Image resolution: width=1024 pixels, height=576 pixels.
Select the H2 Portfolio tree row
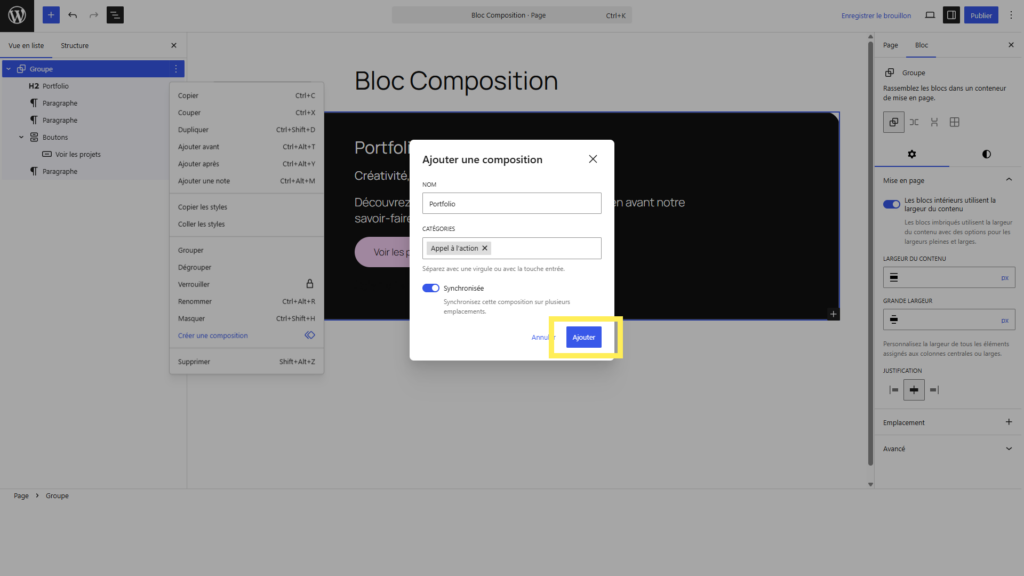91,86
